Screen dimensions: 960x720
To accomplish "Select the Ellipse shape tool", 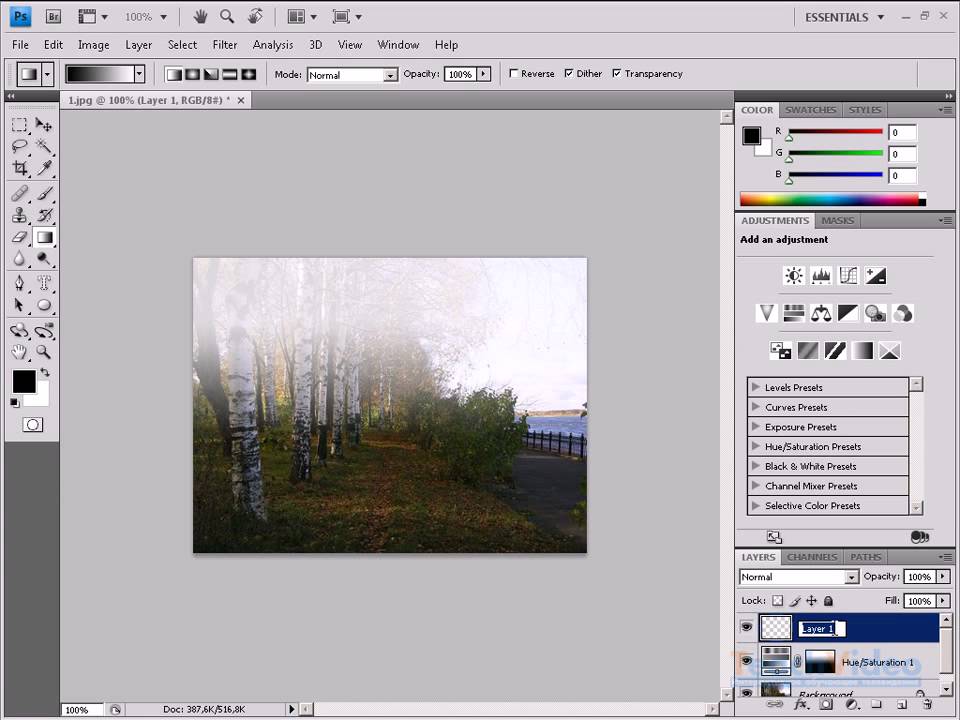I will (43, 304).
